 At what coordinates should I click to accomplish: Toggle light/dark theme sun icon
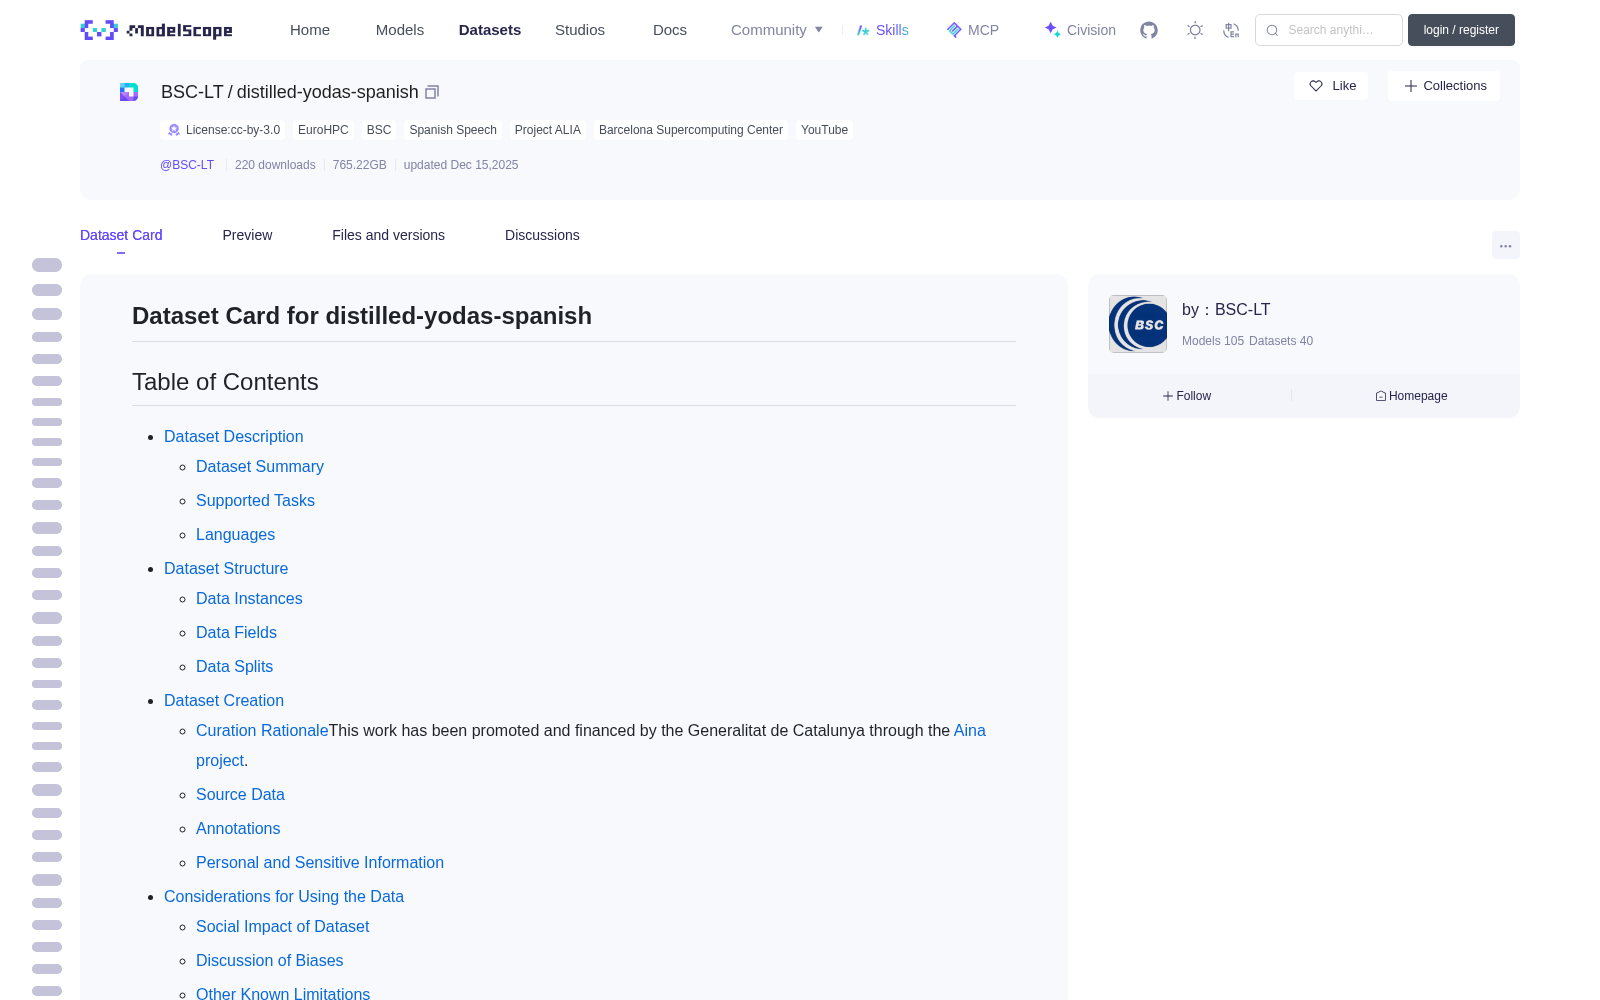click(1194, 30)
